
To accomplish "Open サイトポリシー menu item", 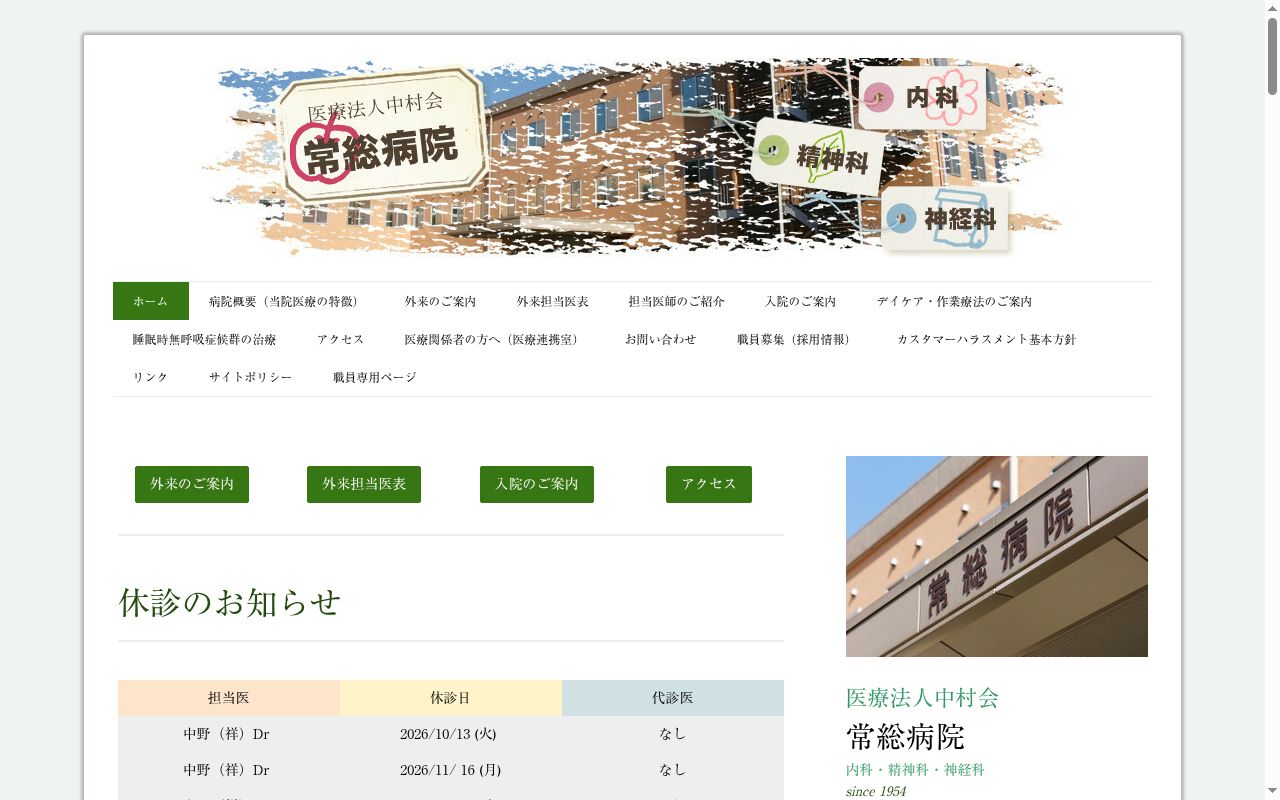I will tap(251, 377).
